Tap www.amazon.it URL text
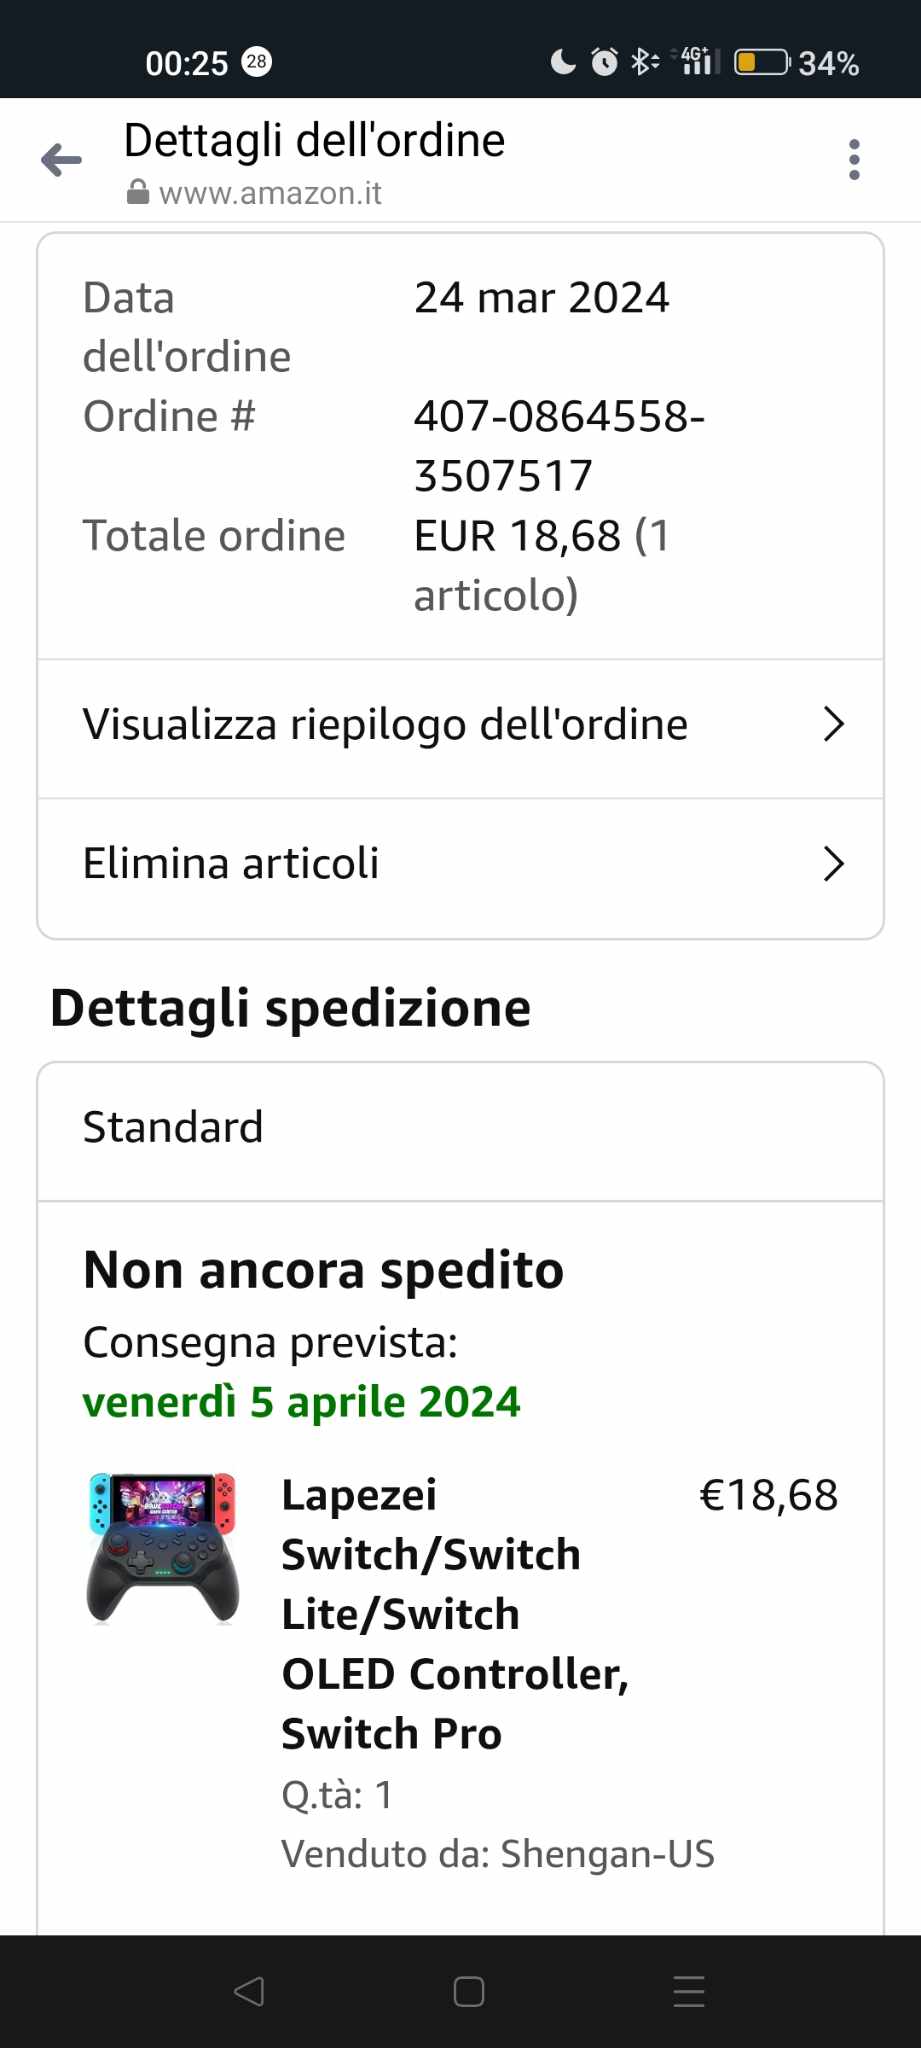Viewport: 921px width, 2048px height. pos(270,193)
